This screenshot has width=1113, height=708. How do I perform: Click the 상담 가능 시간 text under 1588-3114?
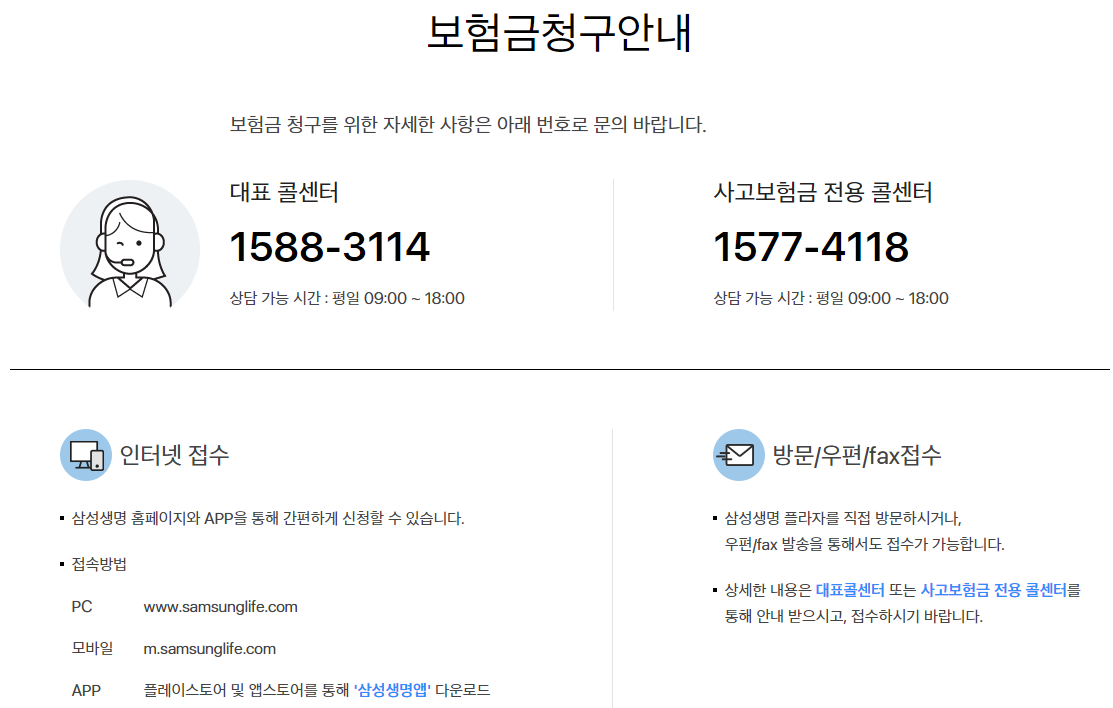(x=347, y=298)
